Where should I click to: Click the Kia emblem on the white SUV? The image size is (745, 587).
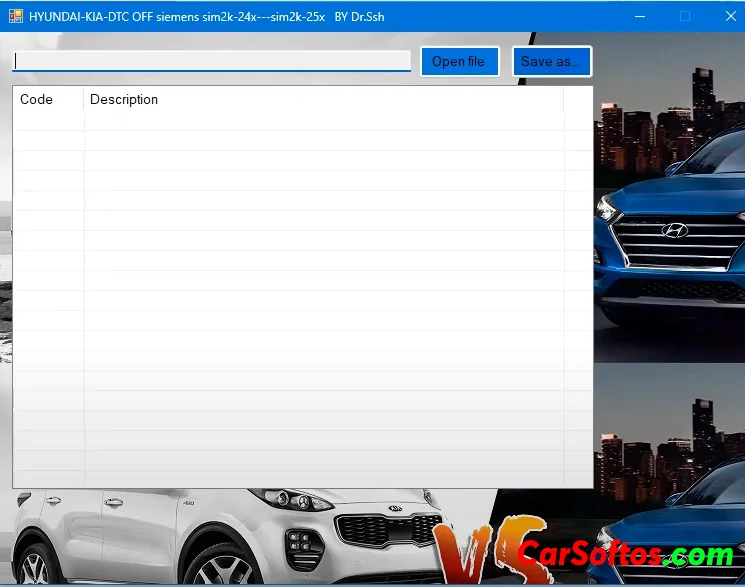point(395,509)
